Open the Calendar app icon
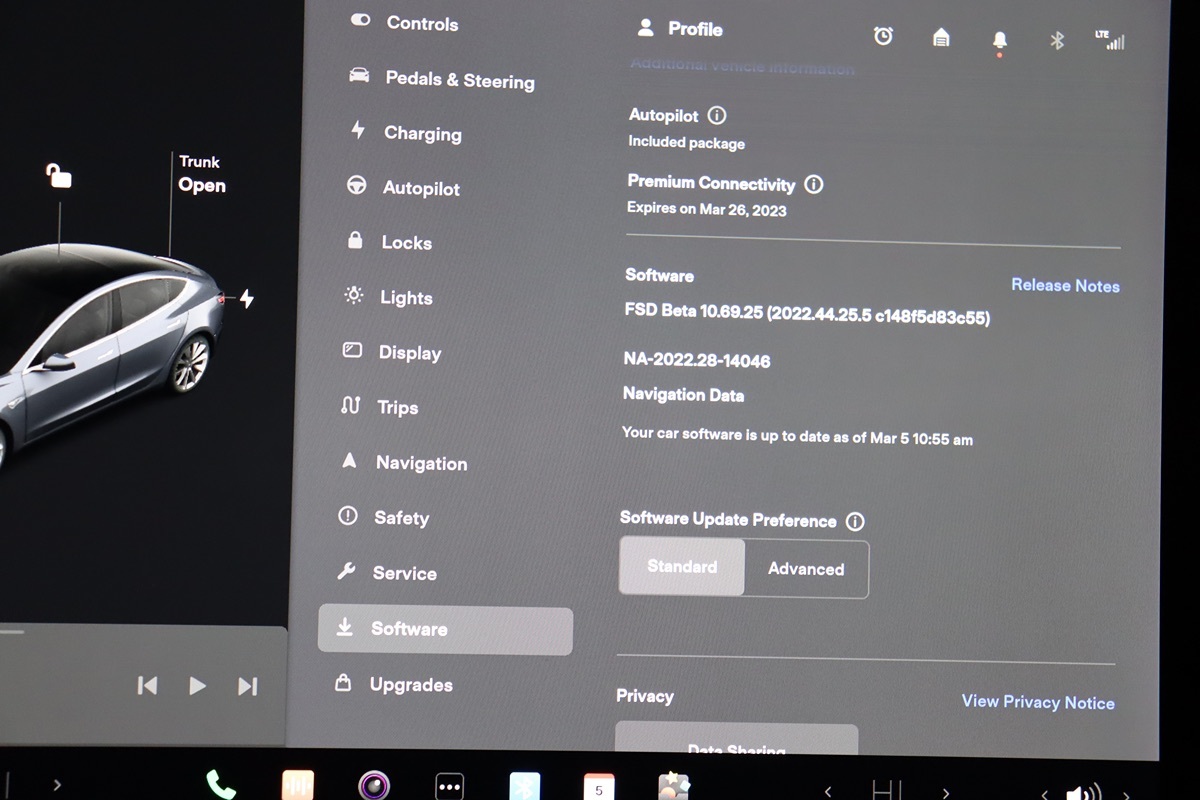Screen dimensions: 1200x800 pos(598,787)
